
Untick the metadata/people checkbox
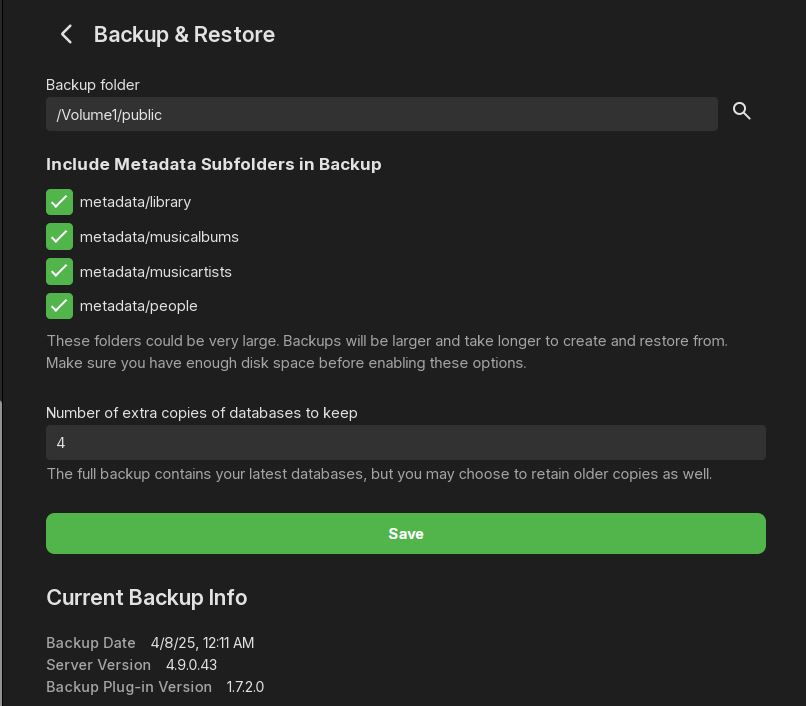pos(60,306)
